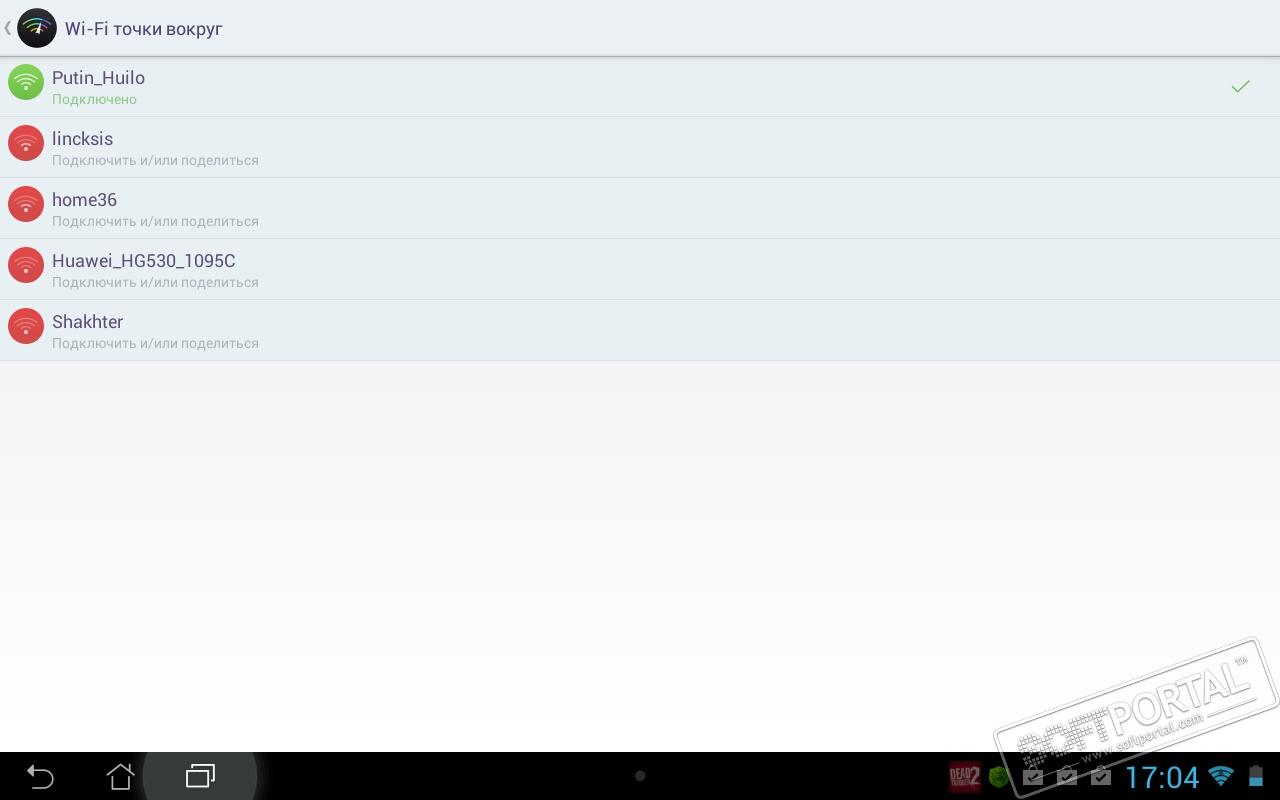1280x800 pixels.
Task: Tap the "Wi-Fi точки вокруг" header title
Action: [x=143, y=29]
